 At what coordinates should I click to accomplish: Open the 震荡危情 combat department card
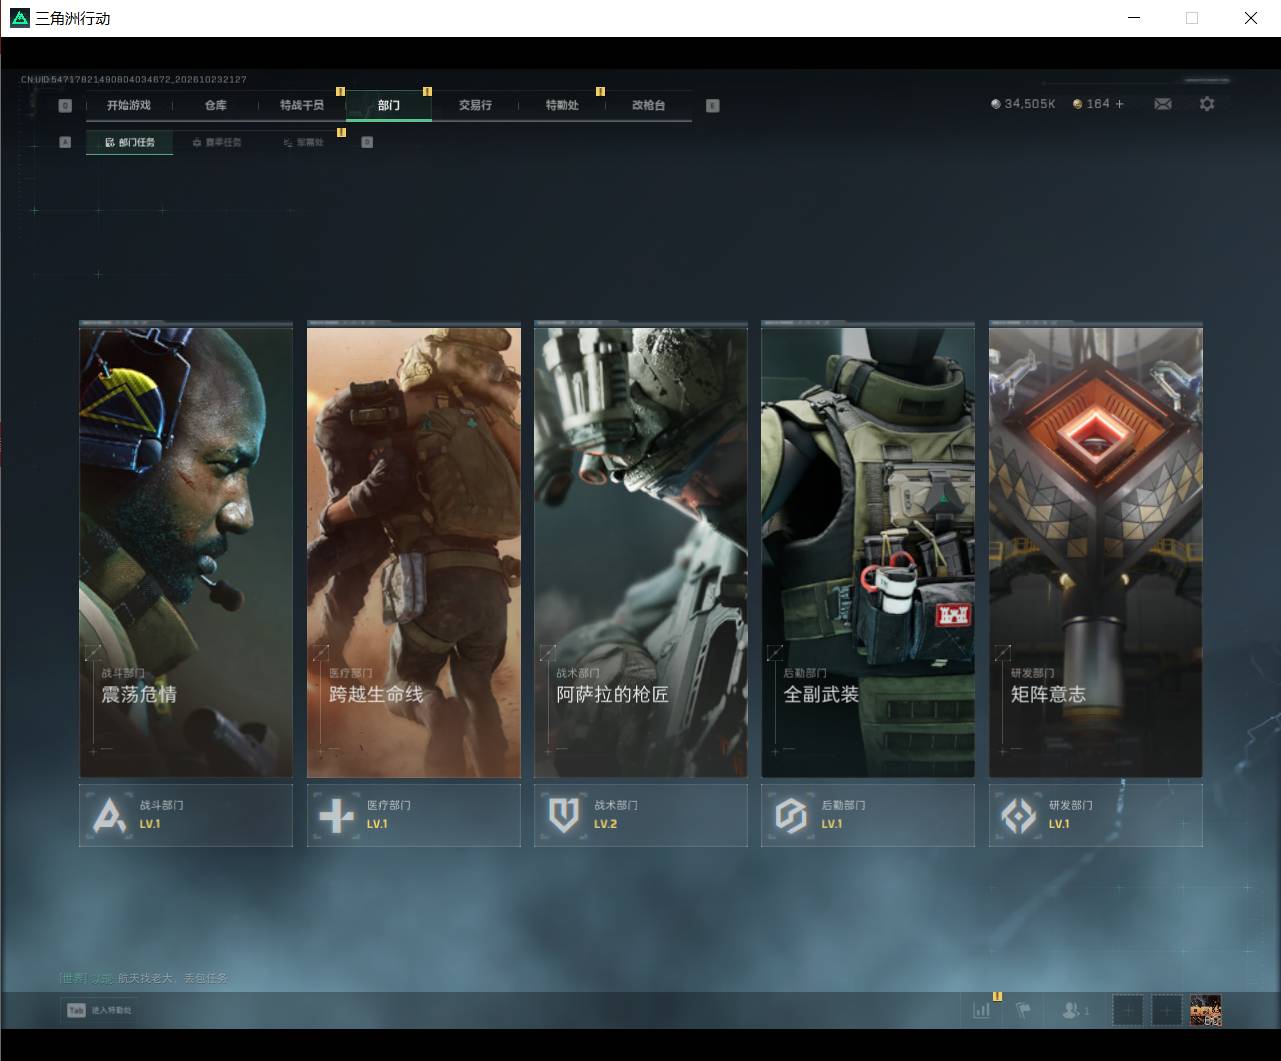click(186, 550)
